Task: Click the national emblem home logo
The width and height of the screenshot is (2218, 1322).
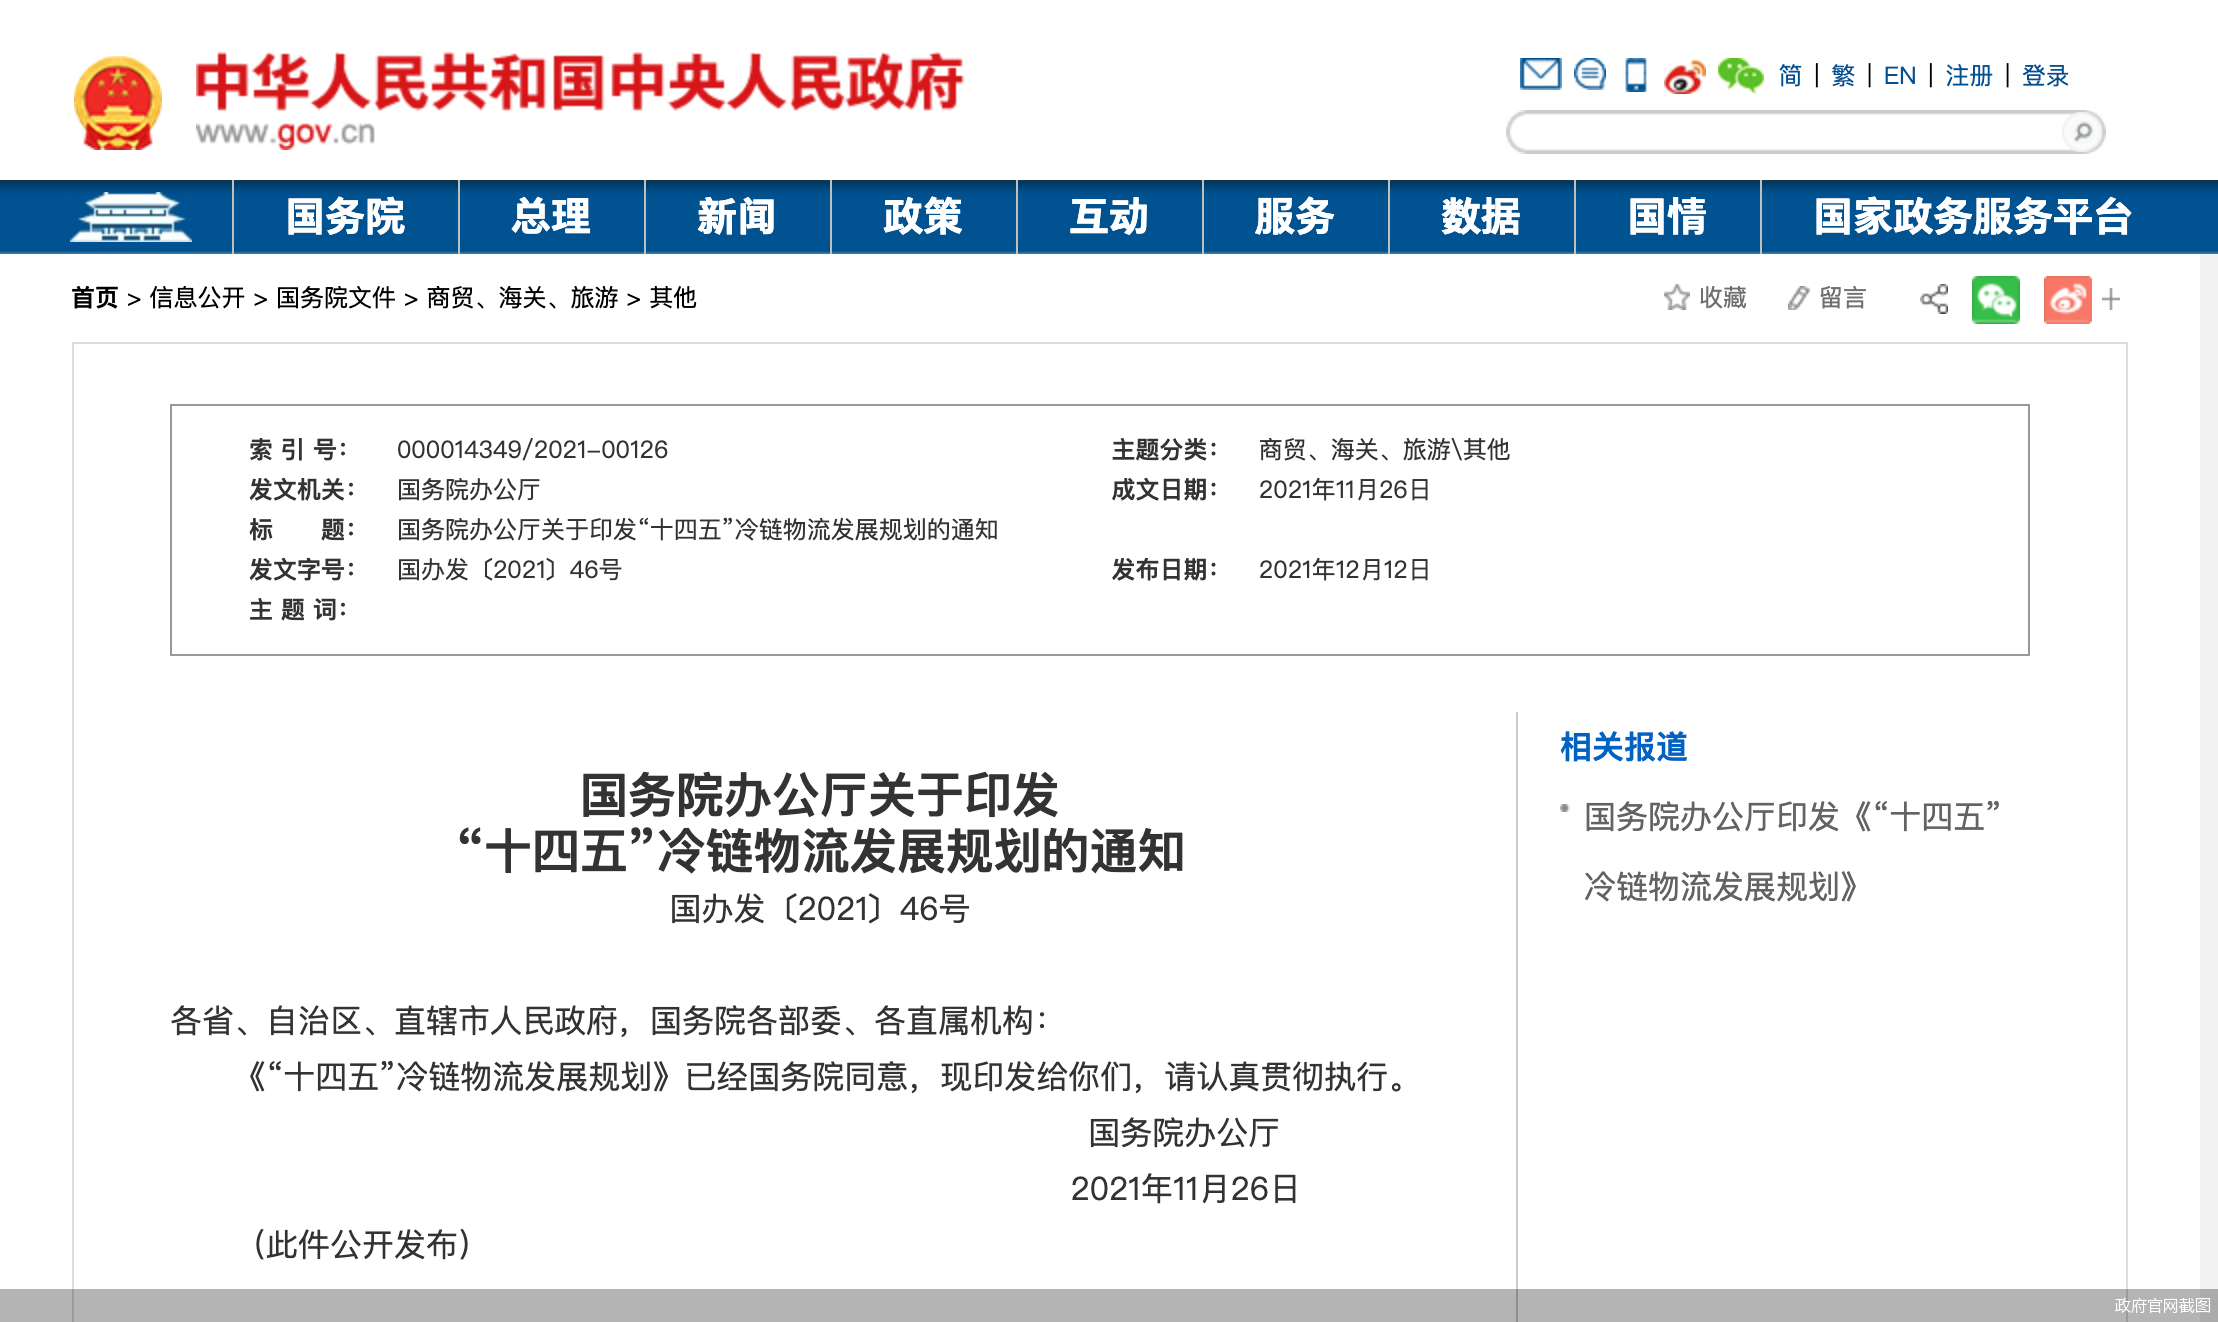Action: [119, 97]
